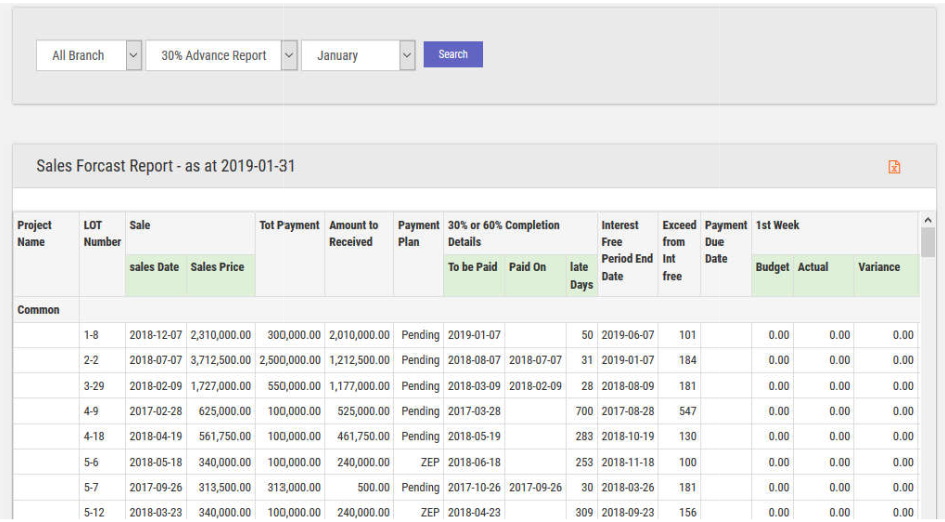Image resolution: width=945 pixels, height=522 pixels.
Task: Select the LOT number 1-8 cell
Action: point(91,335)
